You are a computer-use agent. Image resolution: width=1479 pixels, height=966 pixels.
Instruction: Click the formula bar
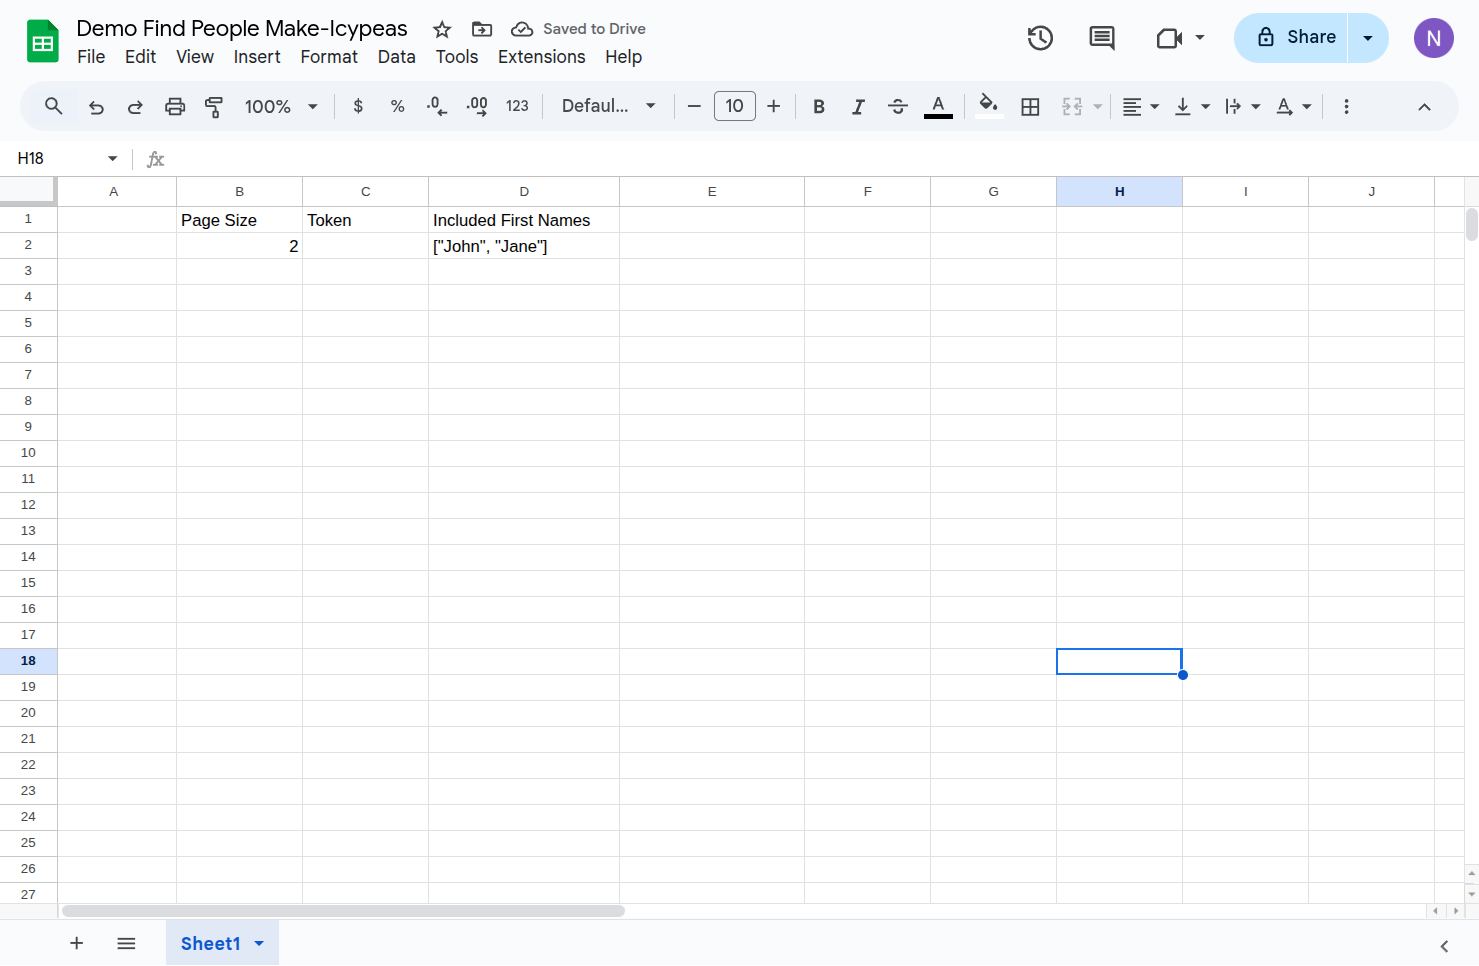point(820,158)
